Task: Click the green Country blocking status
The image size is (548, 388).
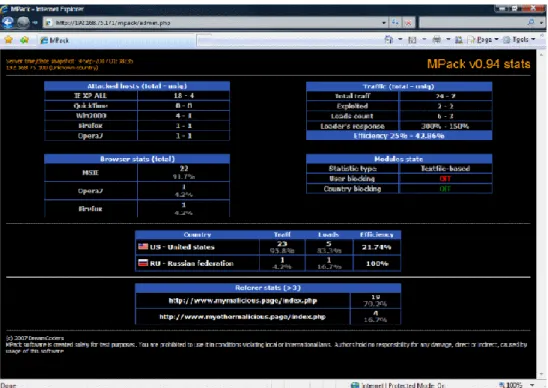Action: pyautogui.click(x=445, y=189)
